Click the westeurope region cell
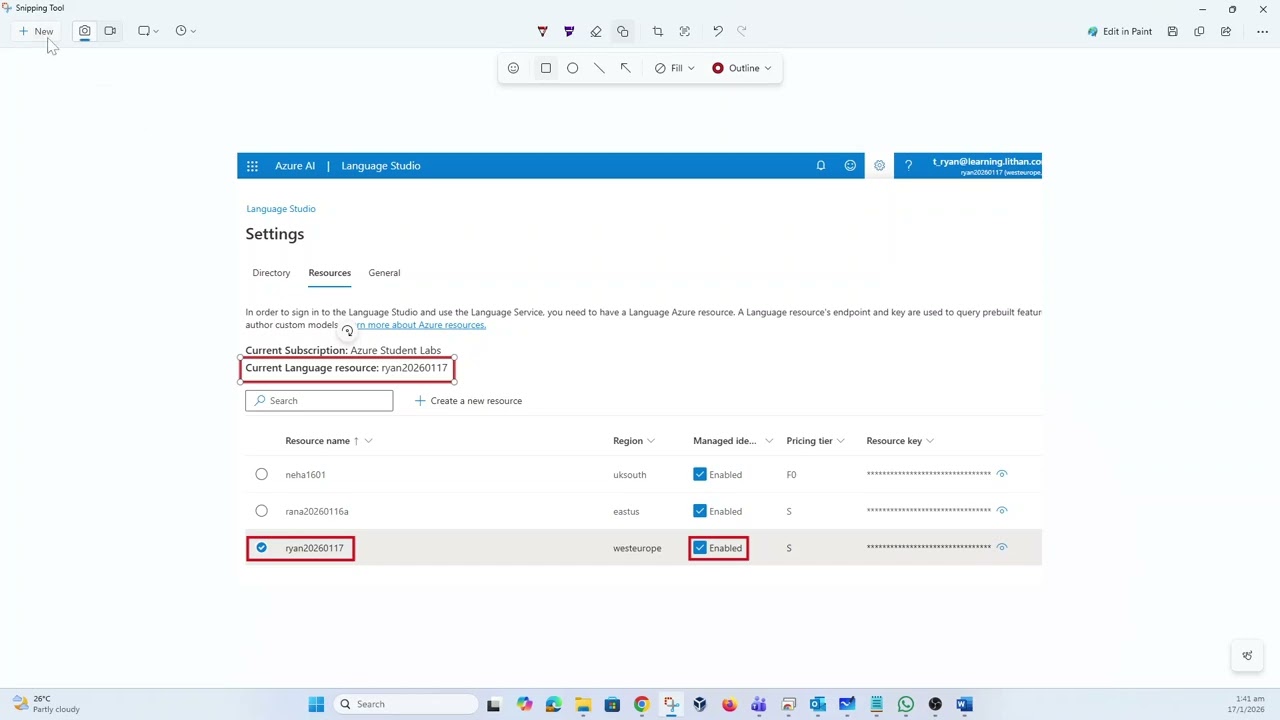This screenshot has height=720, width=1280. pyautogui.click(x=637, y=548)
